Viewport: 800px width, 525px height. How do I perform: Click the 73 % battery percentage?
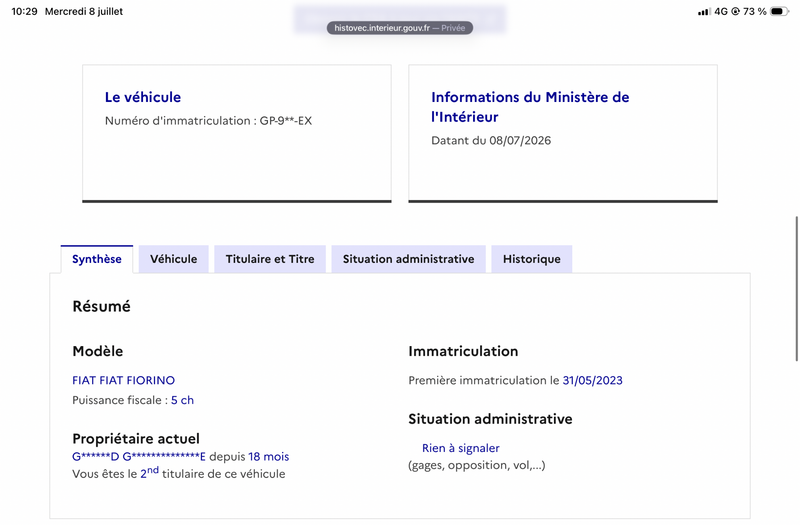click(755, 11)
